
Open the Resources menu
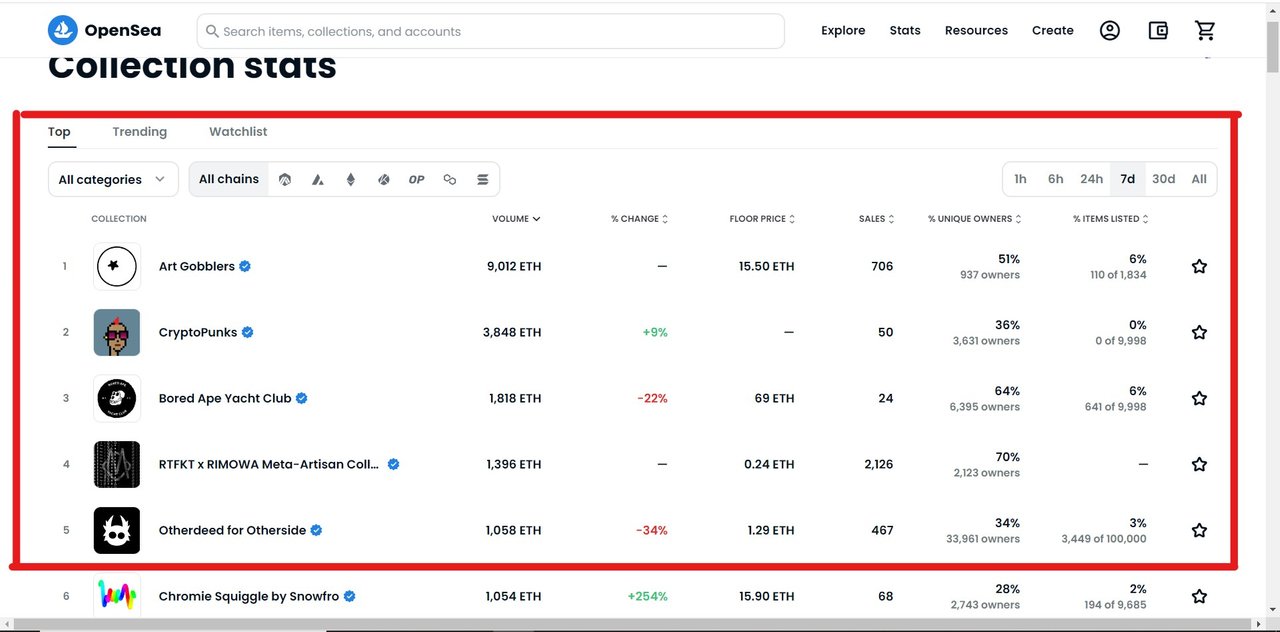coord(976,31)
